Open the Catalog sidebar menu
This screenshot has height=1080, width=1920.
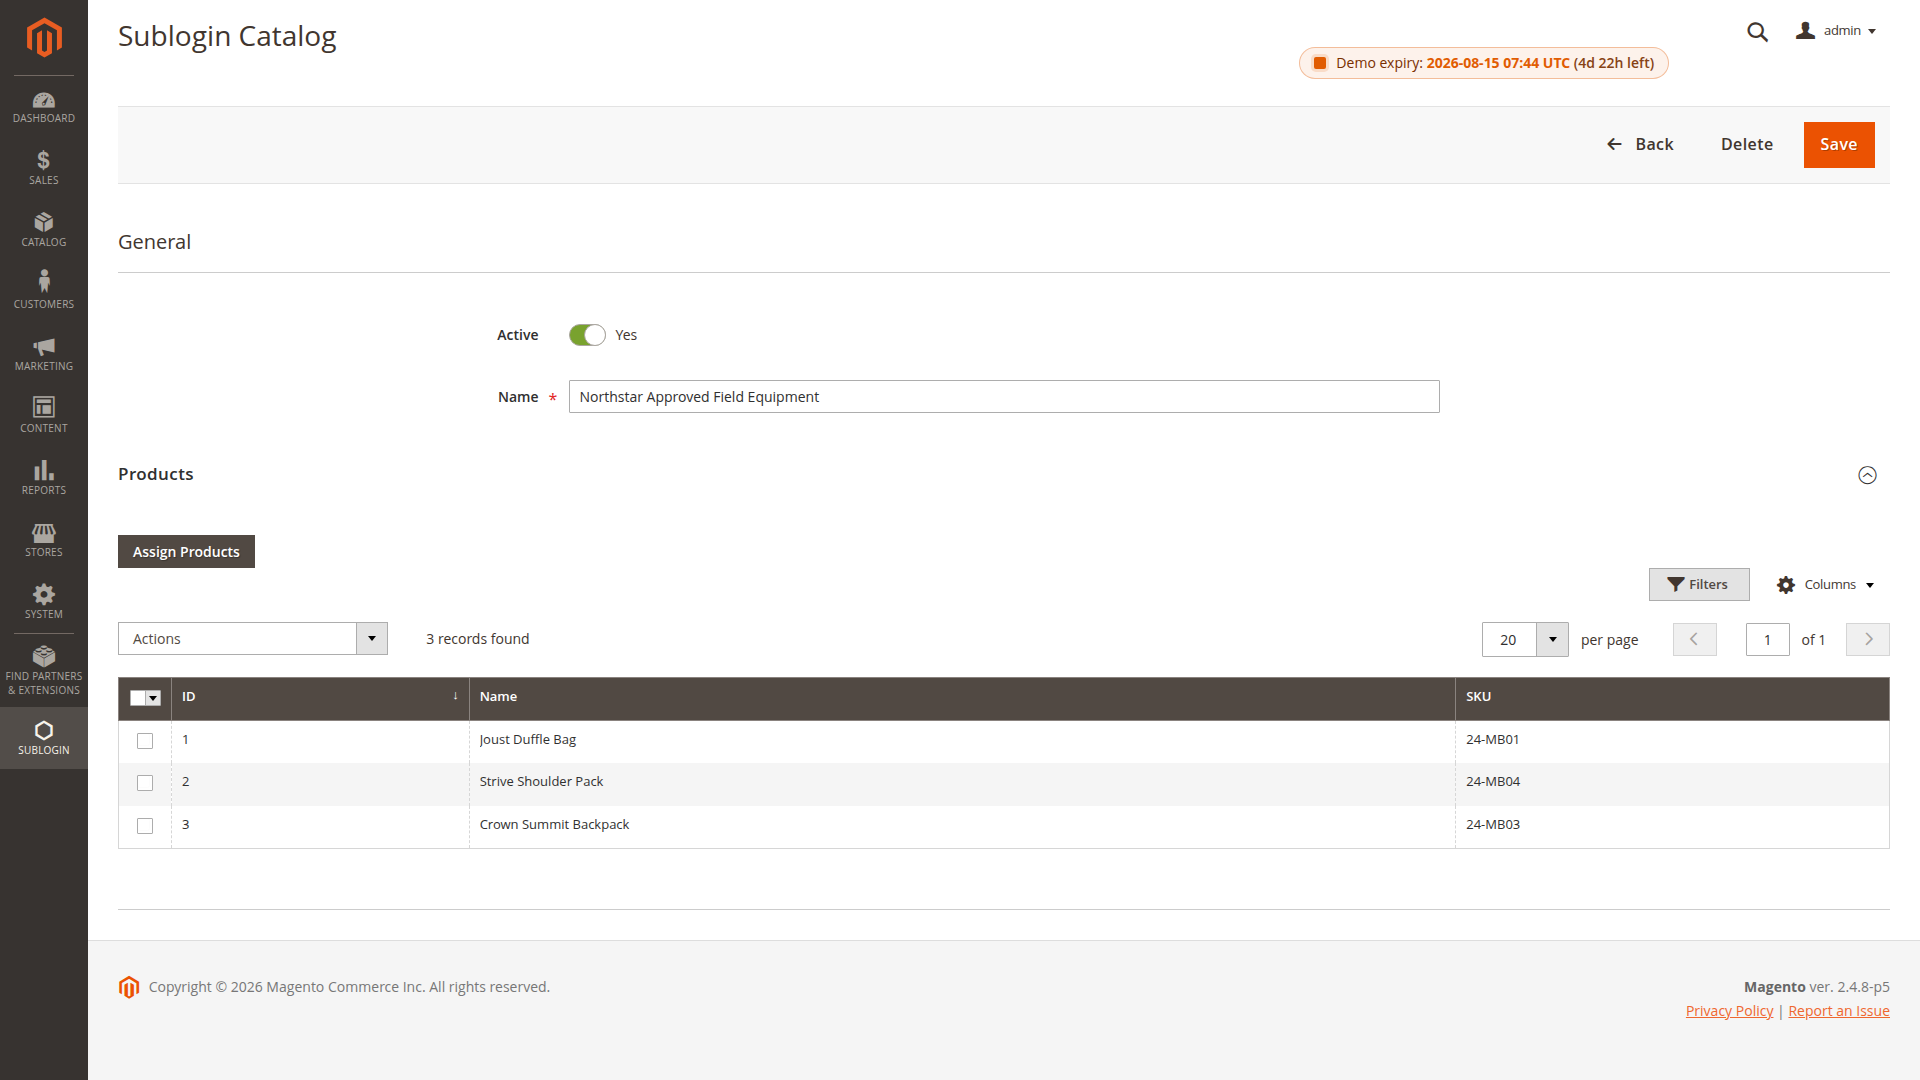[44, 230]
